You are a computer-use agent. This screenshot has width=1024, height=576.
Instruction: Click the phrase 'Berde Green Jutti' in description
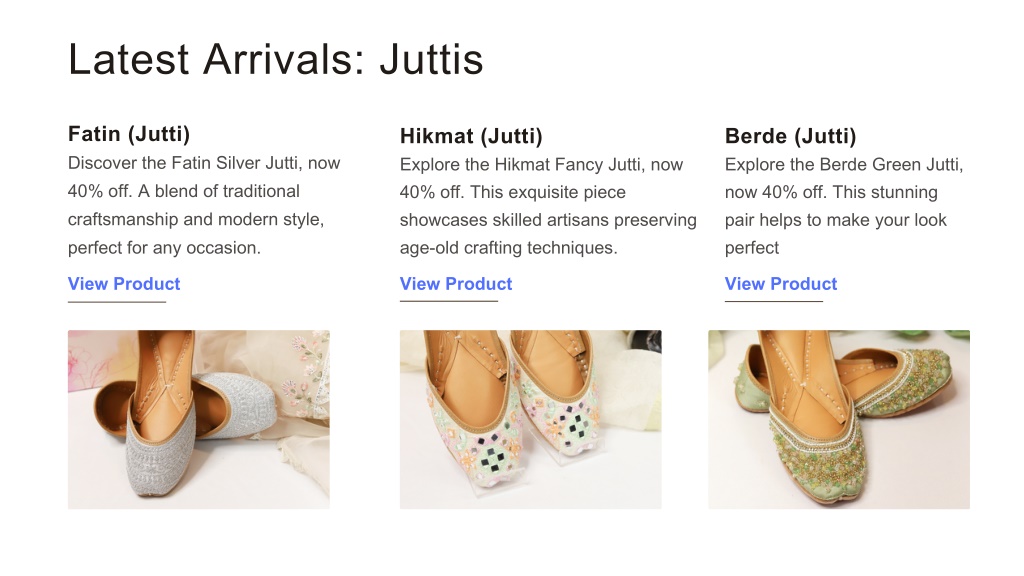point(889,165)
